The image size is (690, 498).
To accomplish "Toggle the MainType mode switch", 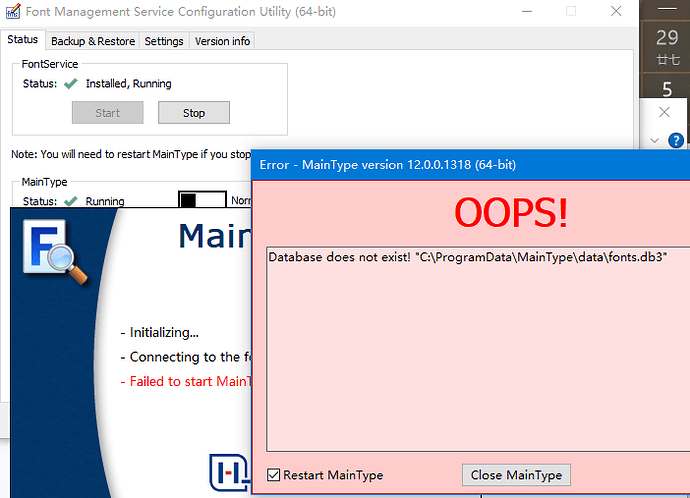I will click(x=202, y=199).
